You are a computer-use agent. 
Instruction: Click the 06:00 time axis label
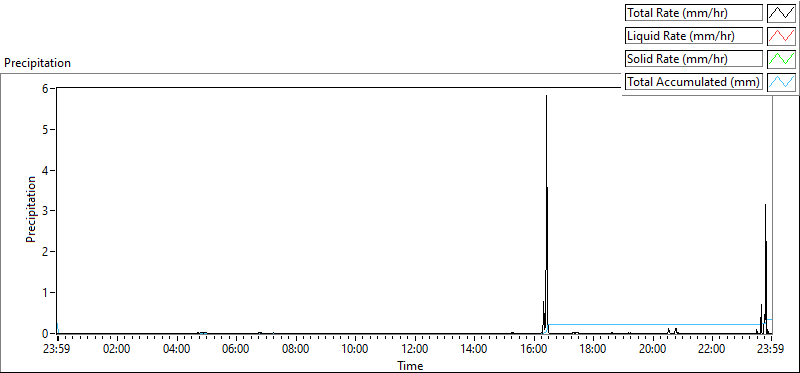click(237, 350)
